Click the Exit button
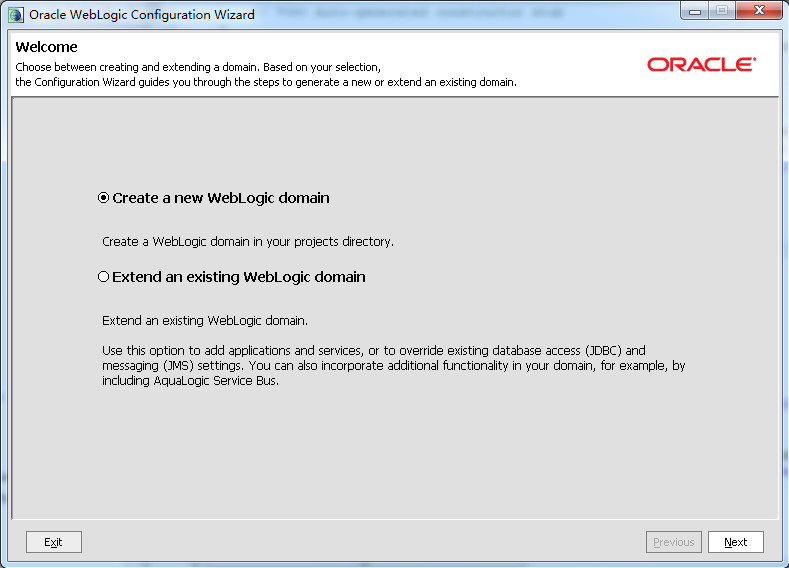Screen dimensions: 789x568 coord(53,542)
